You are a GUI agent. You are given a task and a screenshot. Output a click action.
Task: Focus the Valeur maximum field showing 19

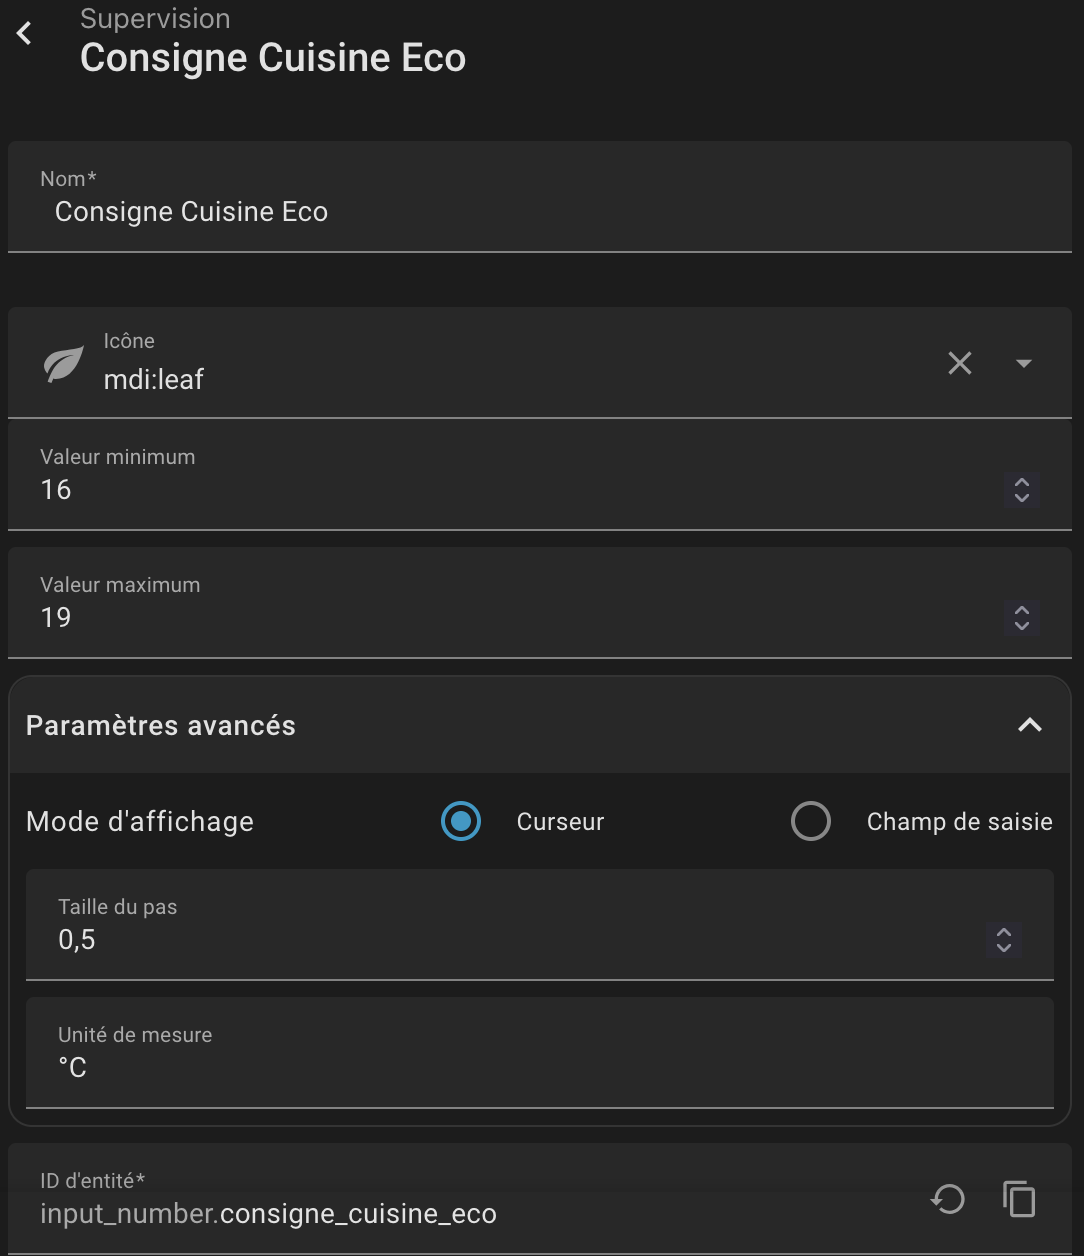point(500,618)
